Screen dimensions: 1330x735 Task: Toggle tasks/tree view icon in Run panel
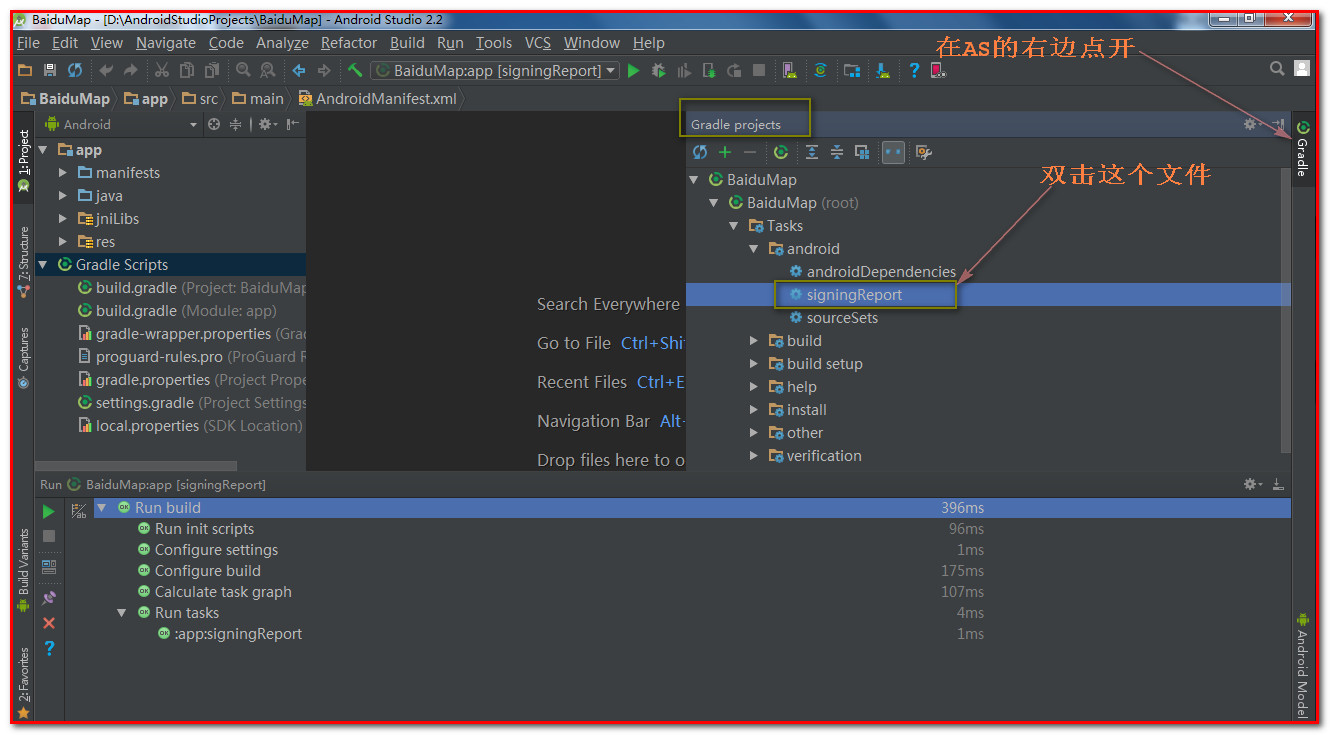click(78, 511)
